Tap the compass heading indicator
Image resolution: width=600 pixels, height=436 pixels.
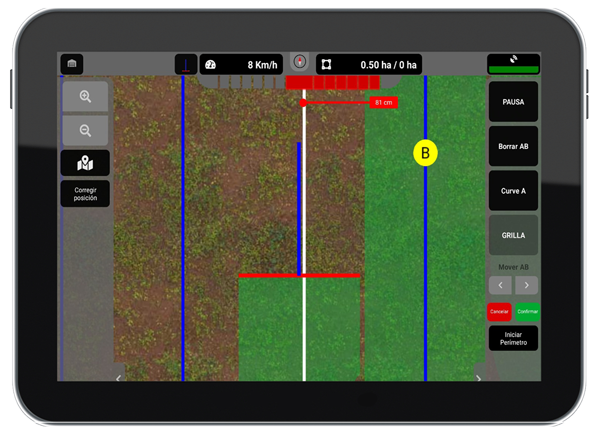coord(299,62)
